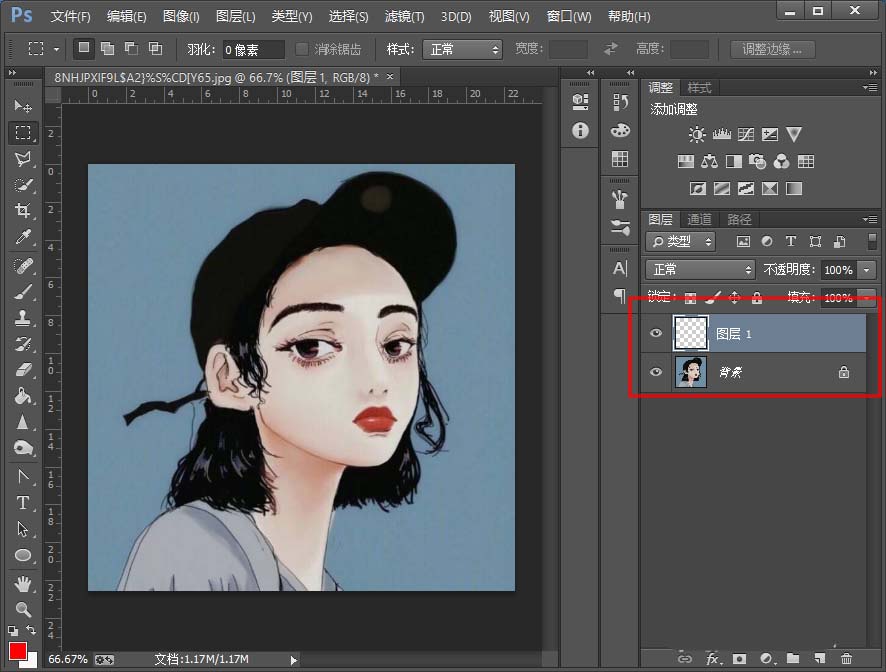Select the Paint Bucket tool

[x=23, y=396]
